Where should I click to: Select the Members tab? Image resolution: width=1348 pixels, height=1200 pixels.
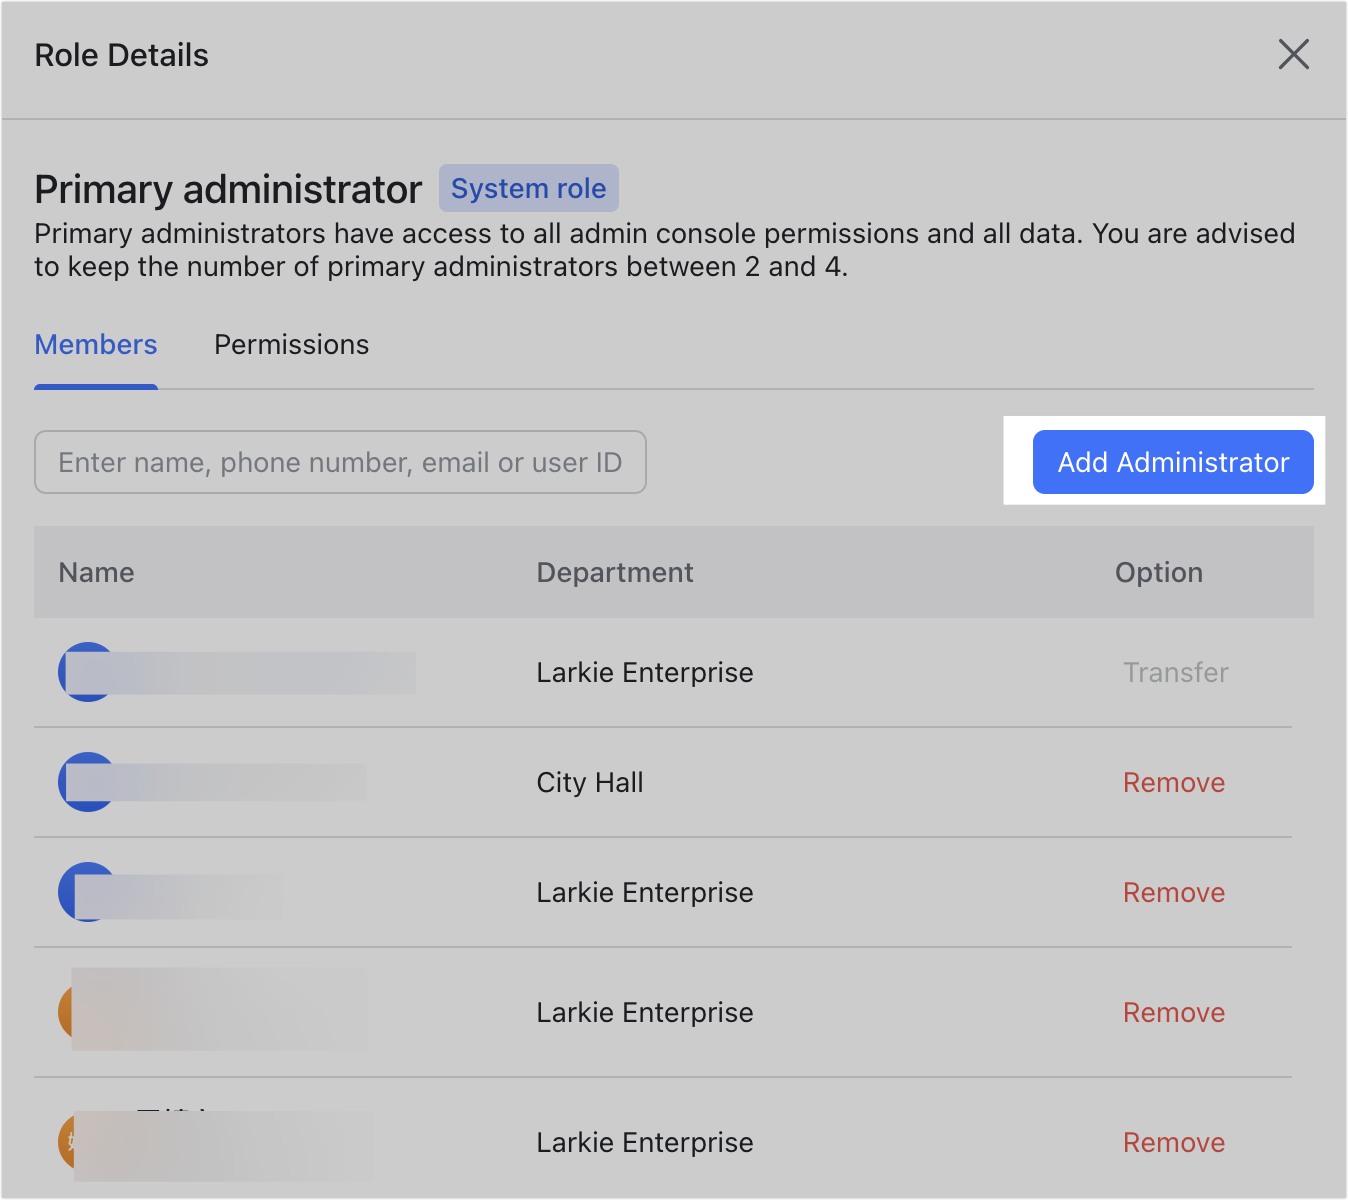[x=95, y=344]
